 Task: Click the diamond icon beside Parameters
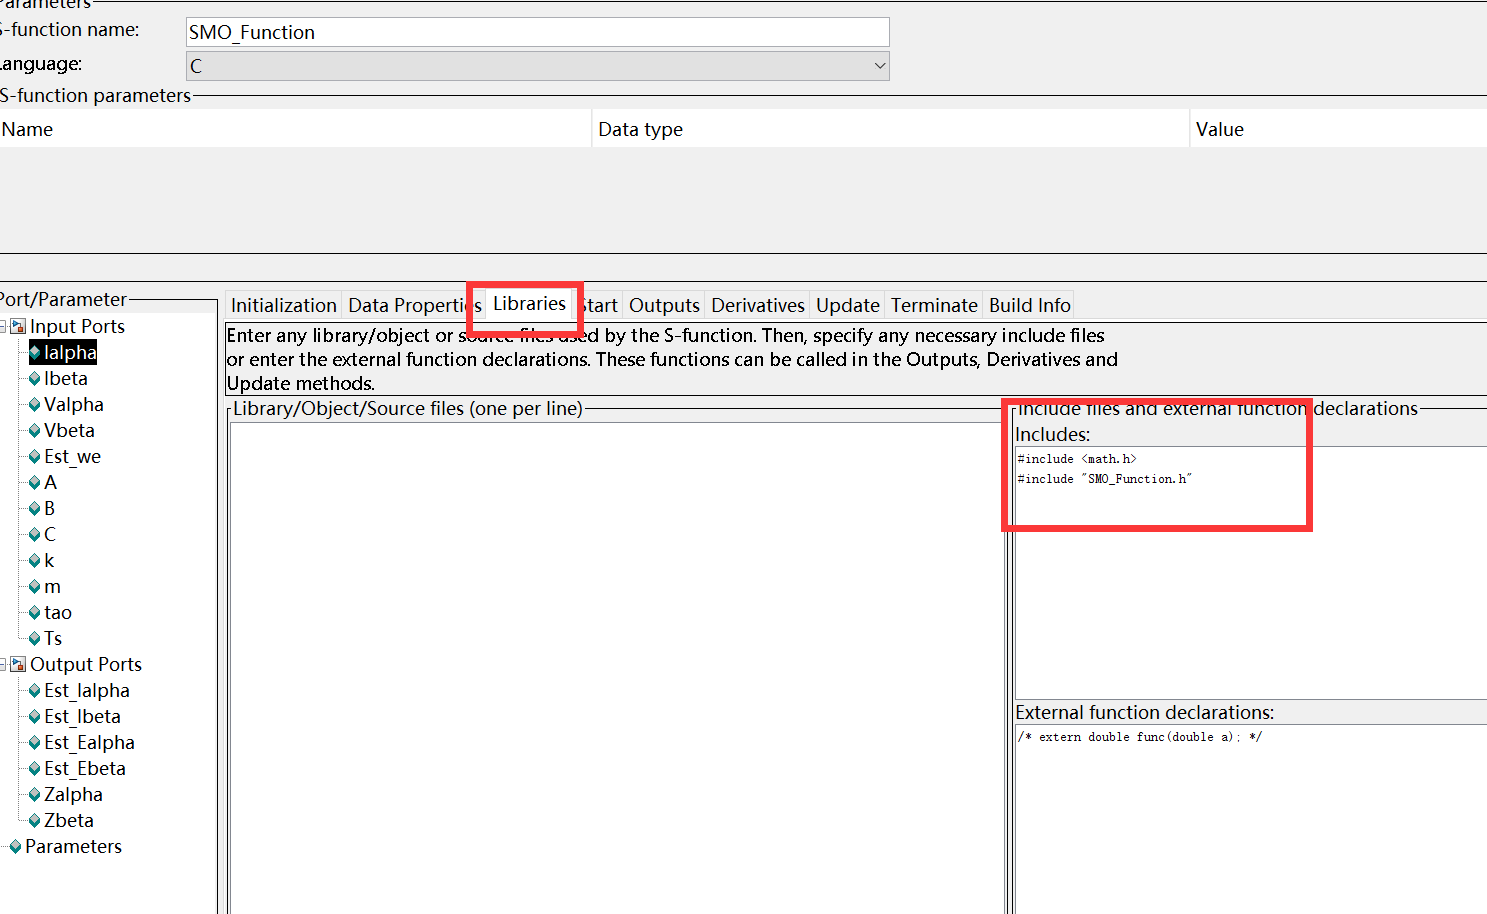15,847
